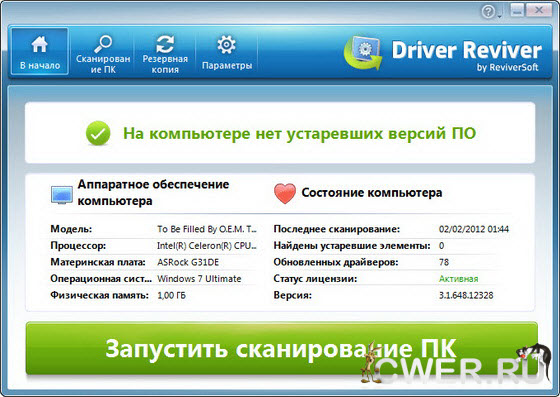Minimize the Driver Reviver window
Viewport: 560px width, 397px height.
[516, 10]
